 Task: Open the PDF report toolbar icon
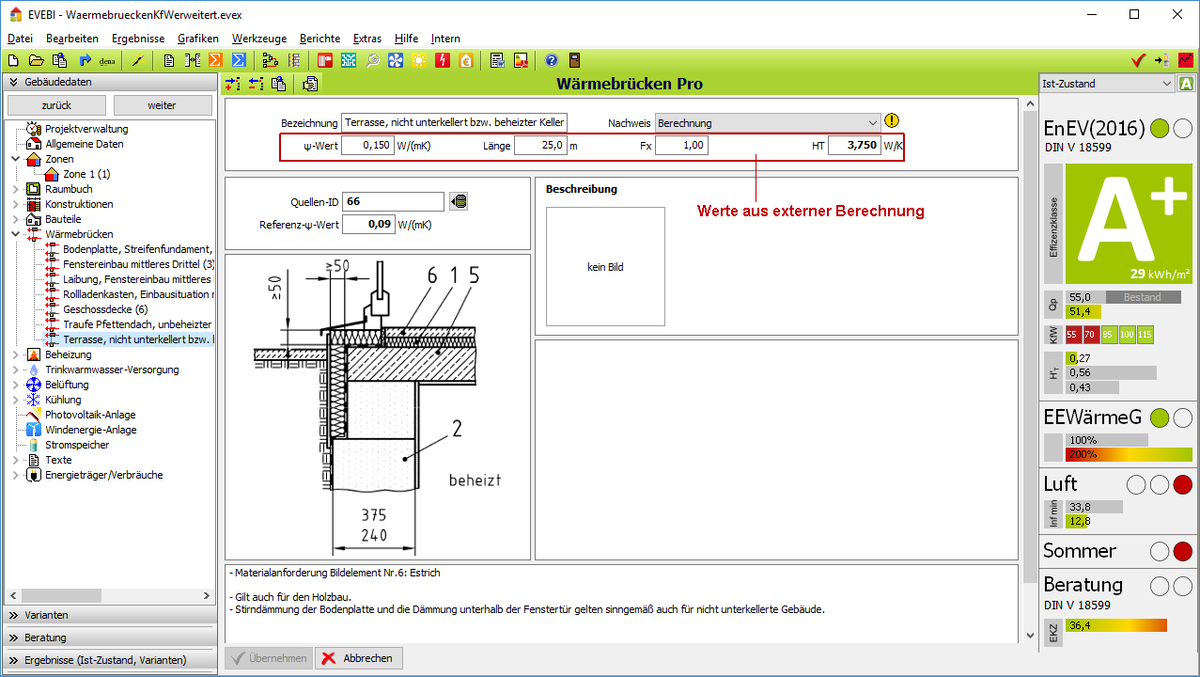point(521,60)
